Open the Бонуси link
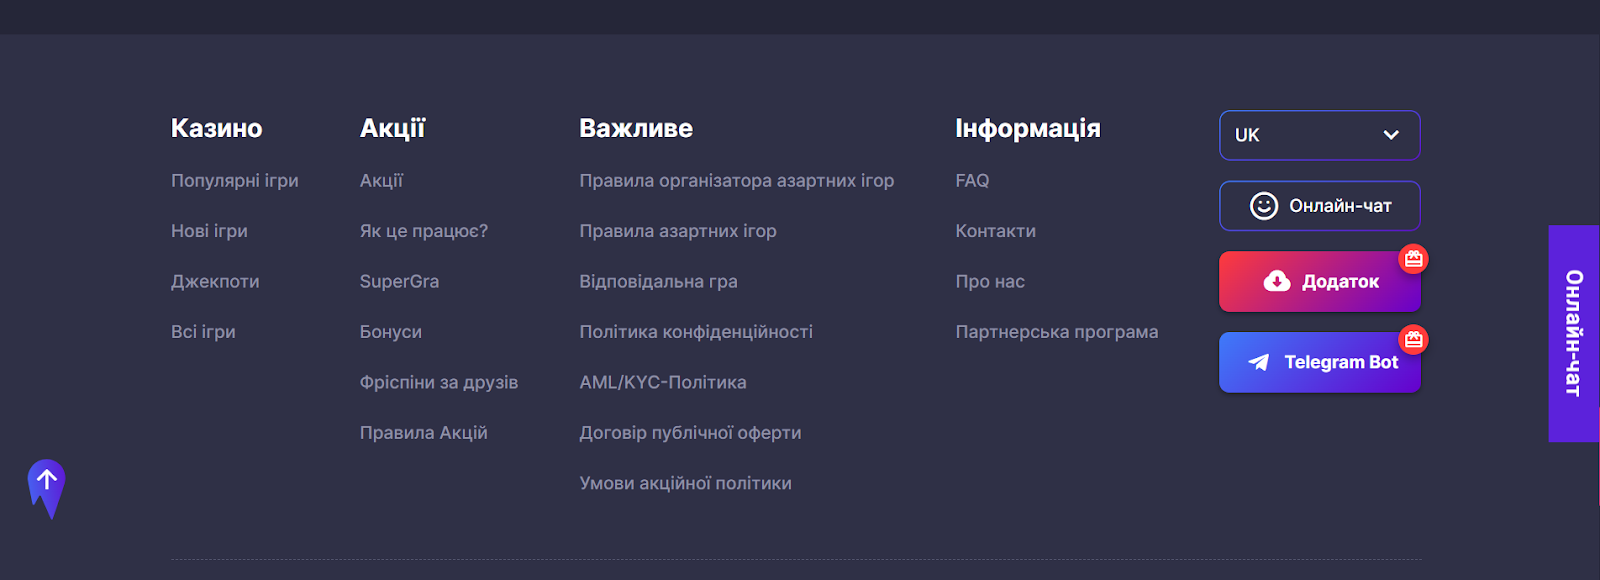This screenshot has height=580, width=1600. [391, 332]
